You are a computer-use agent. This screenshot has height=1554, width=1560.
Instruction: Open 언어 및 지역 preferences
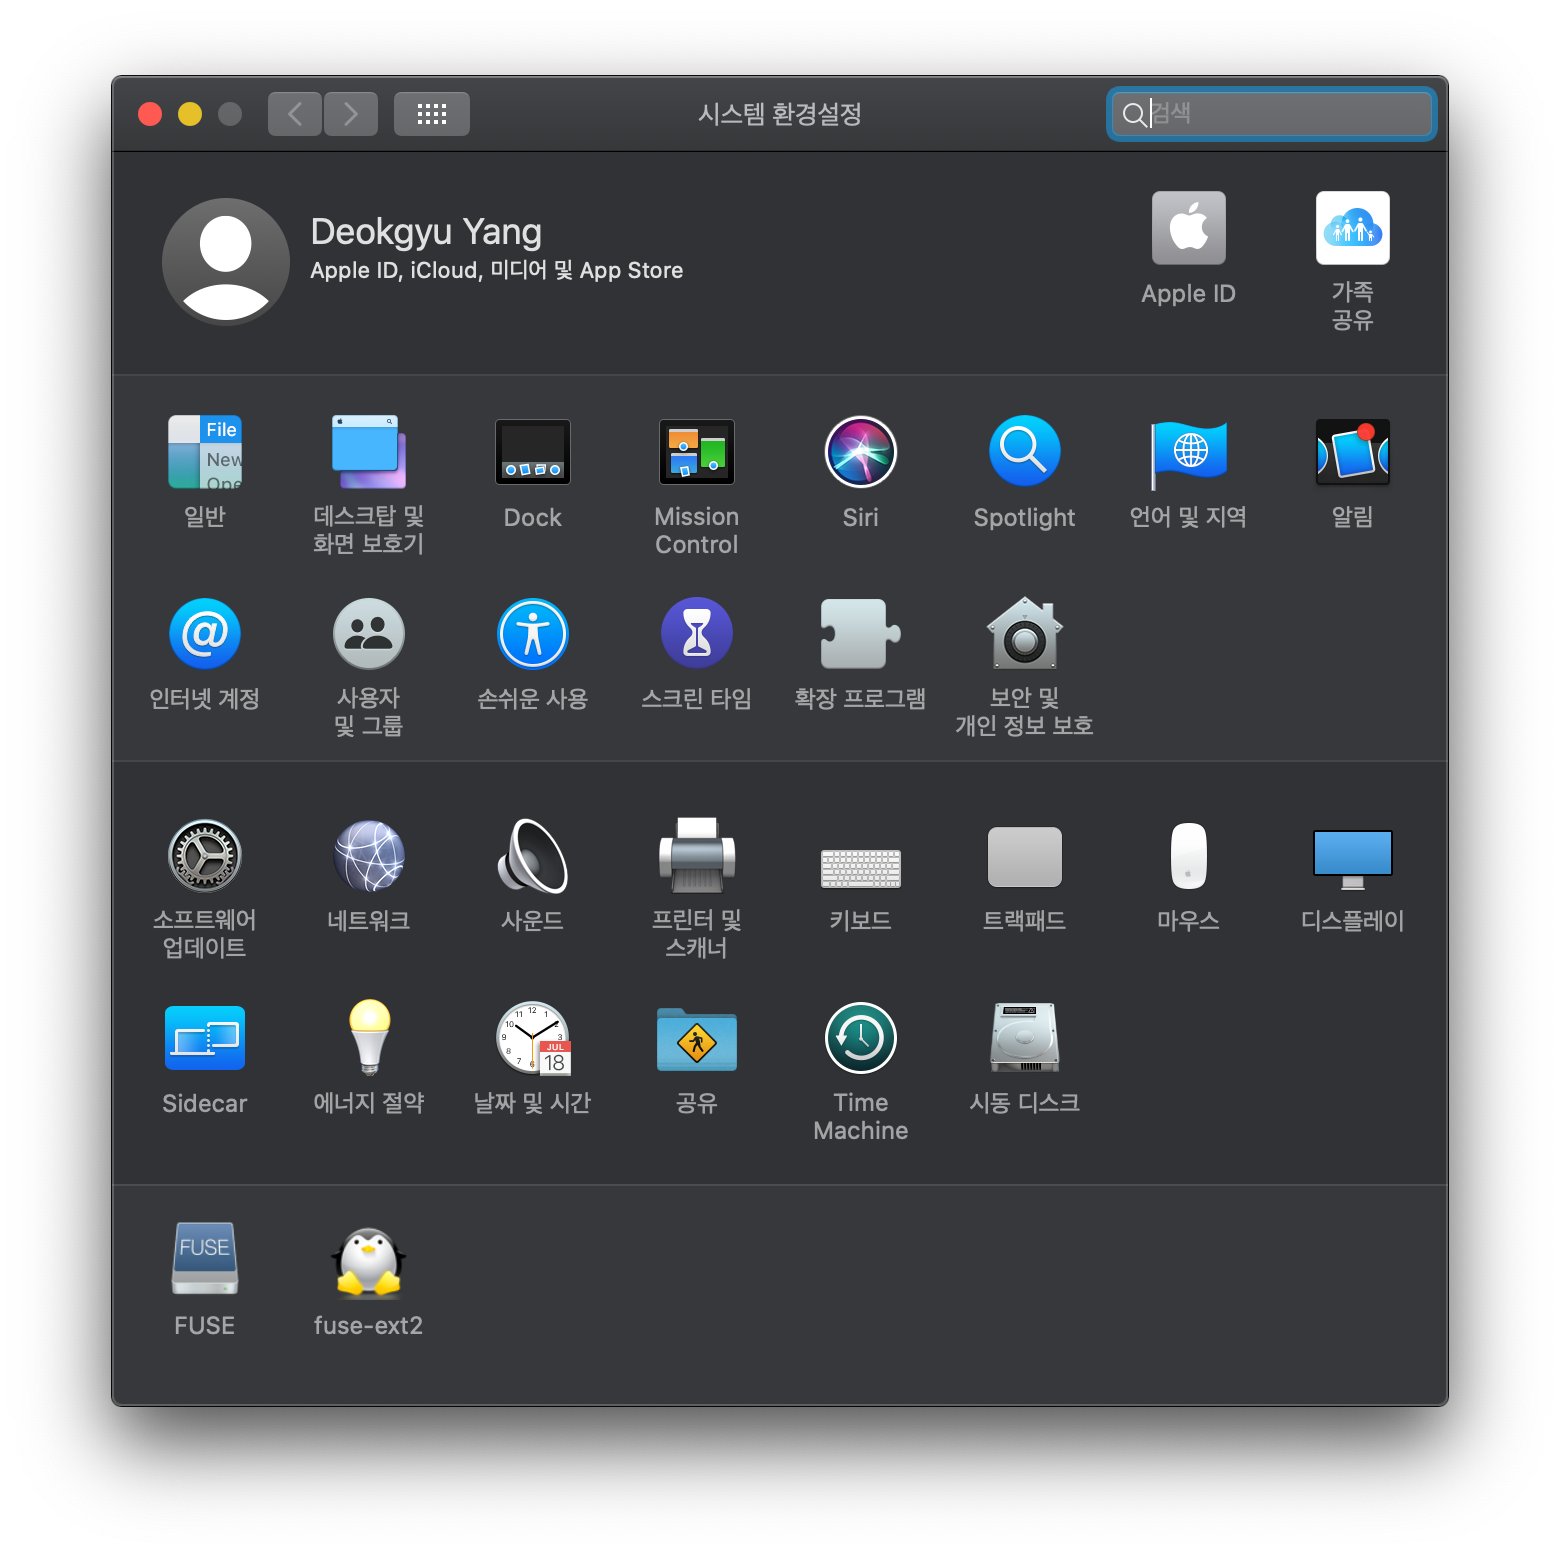tap(1189, 454)
